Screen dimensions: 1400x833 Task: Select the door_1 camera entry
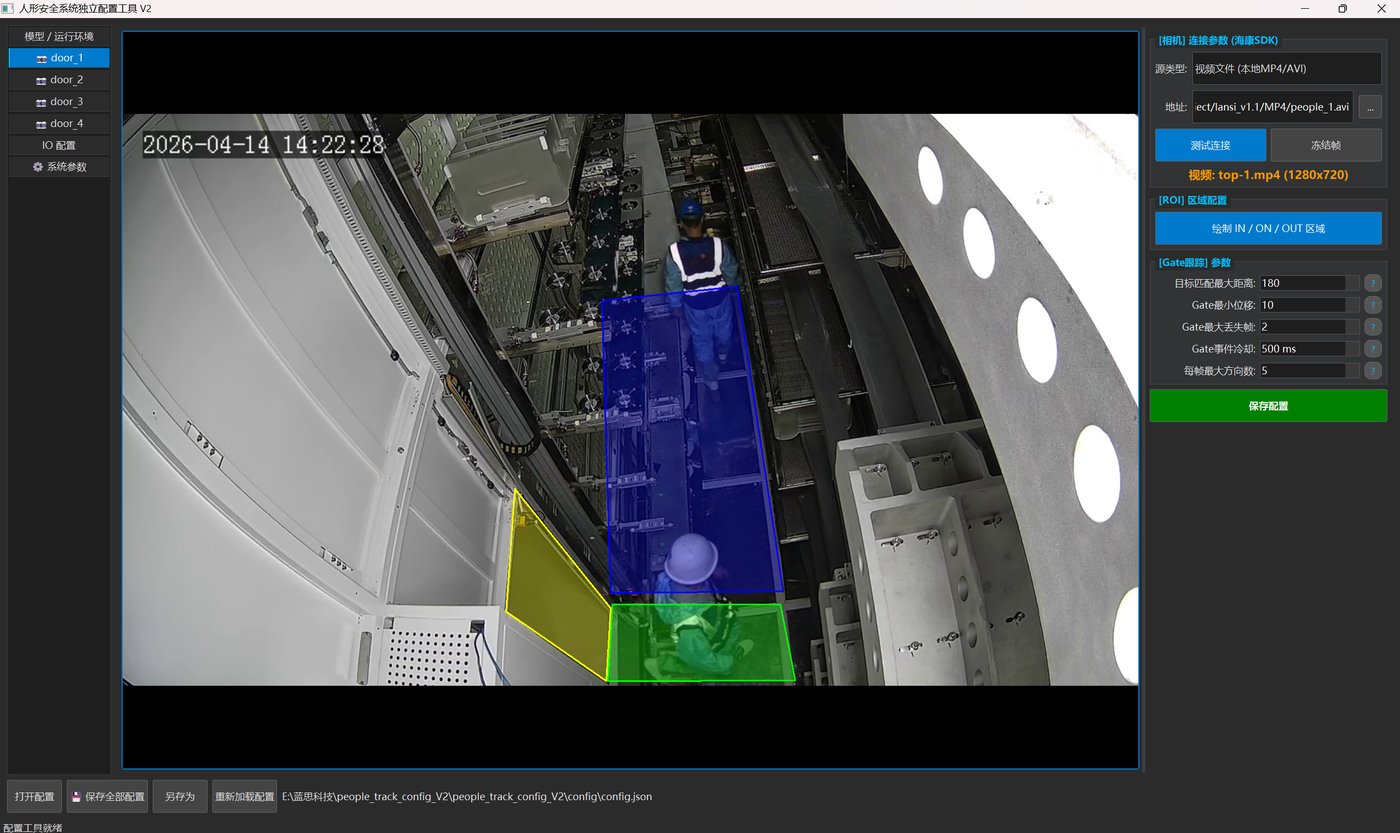pyautogui.click(x=59, y=58)
